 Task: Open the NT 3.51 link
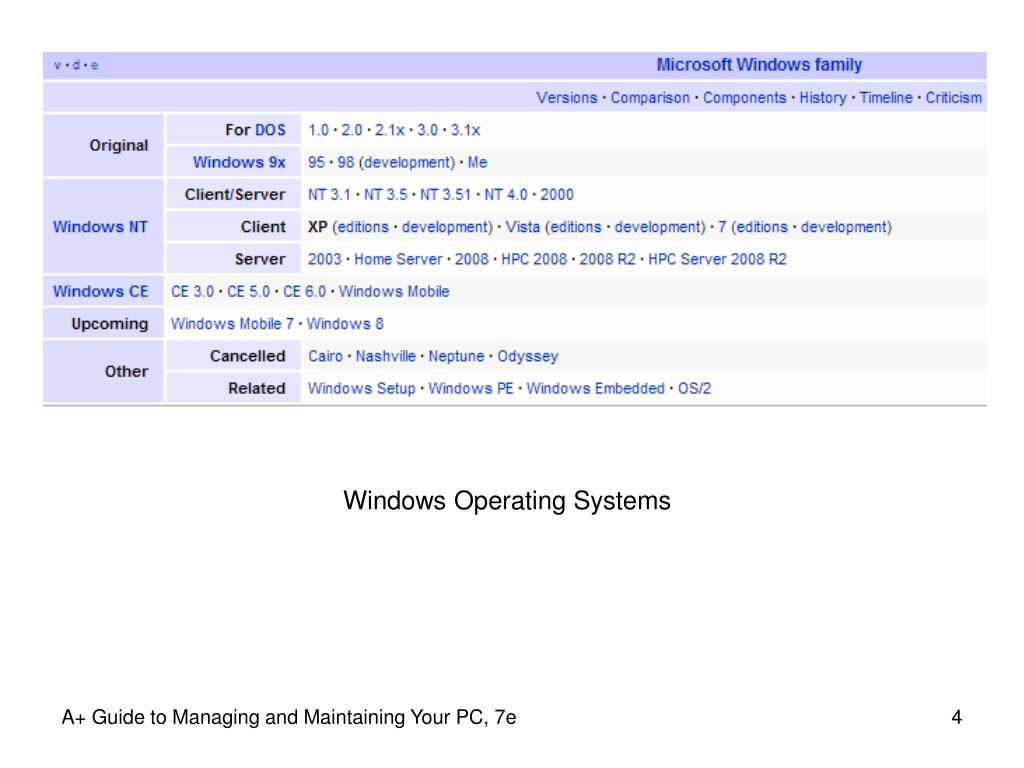point(445,195)
